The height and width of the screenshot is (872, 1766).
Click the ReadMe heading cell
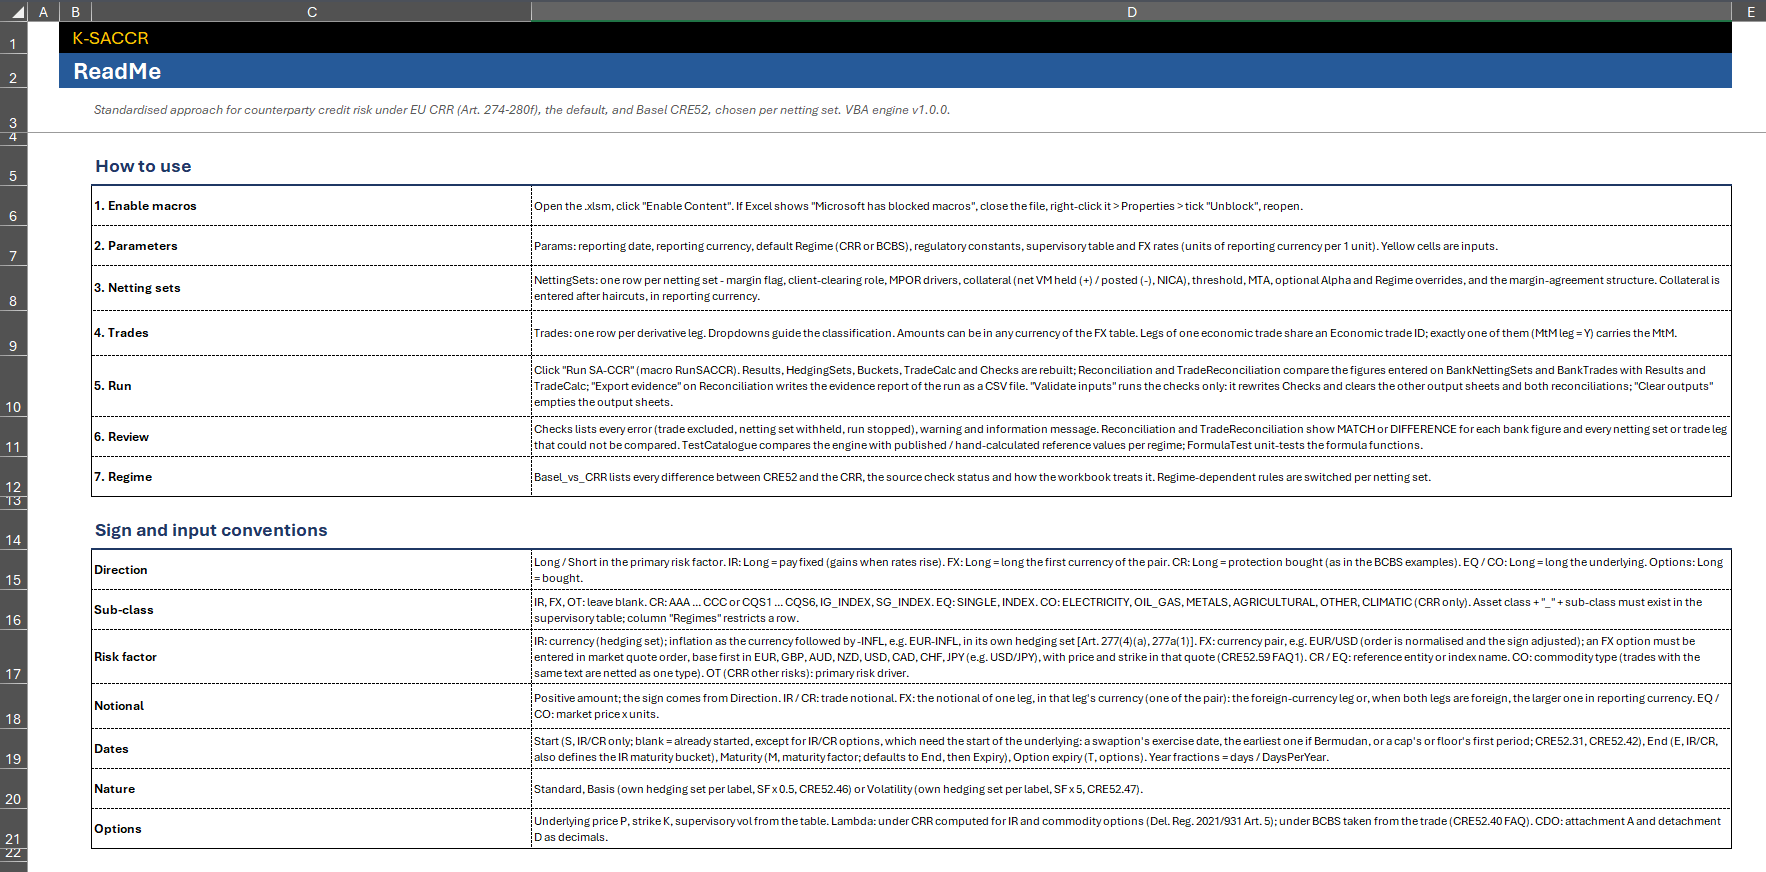[x=895, y=71]
